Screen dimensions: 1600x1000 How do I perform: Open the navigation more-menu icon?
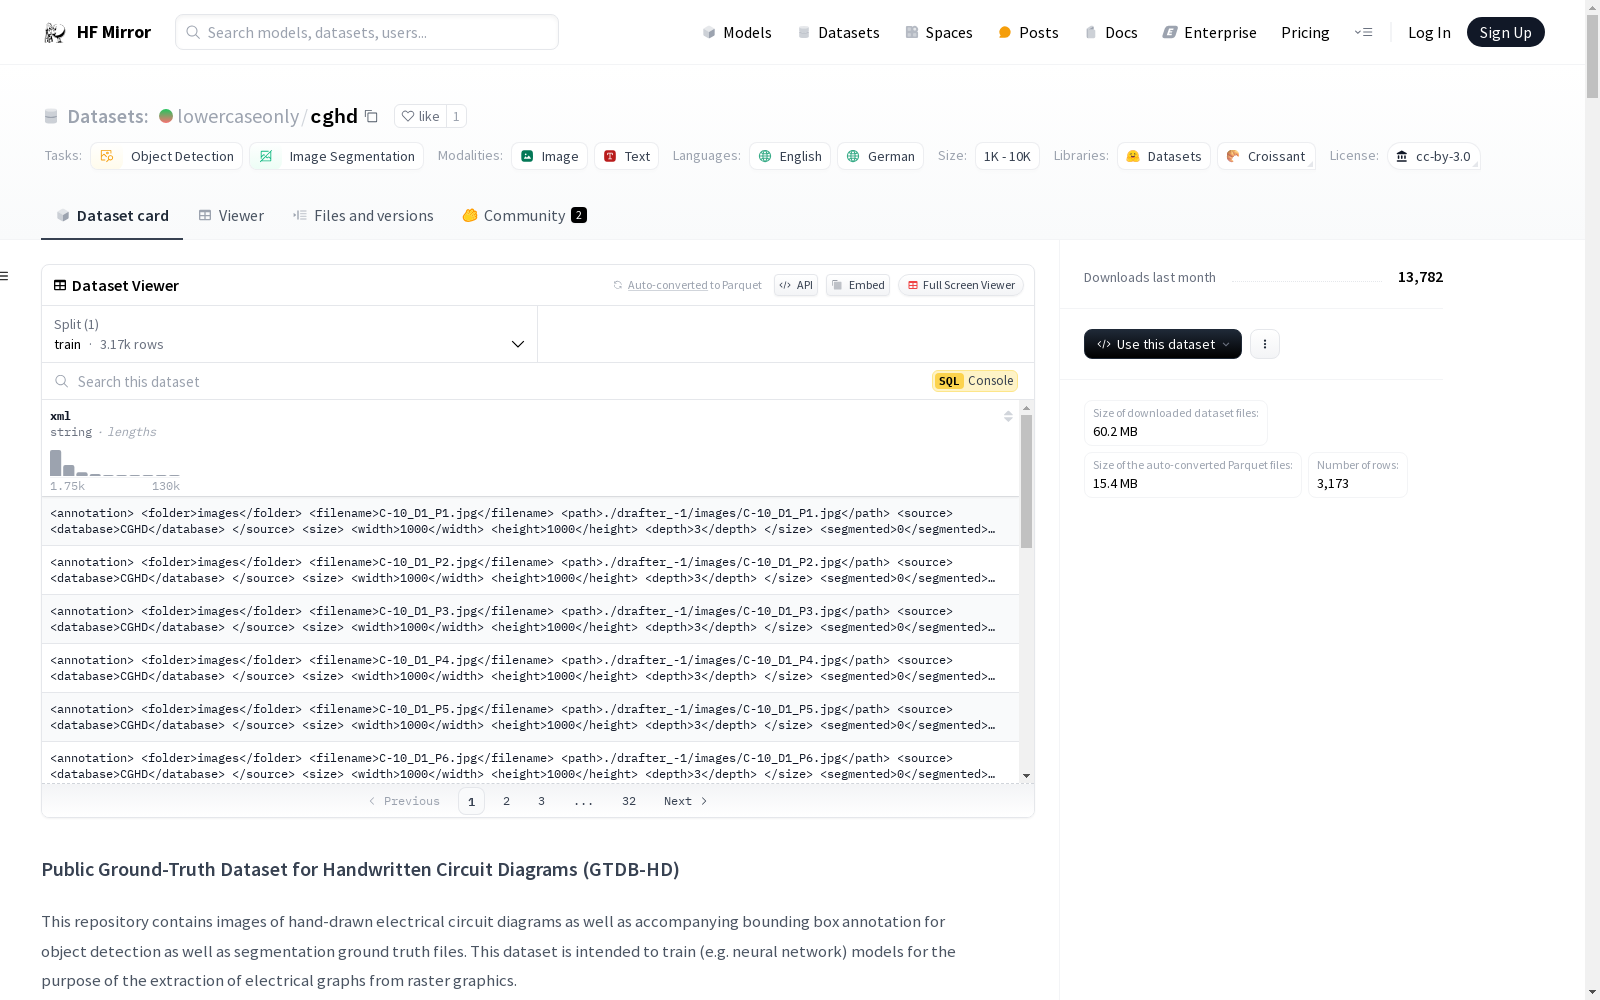[x=1363, y=32]
